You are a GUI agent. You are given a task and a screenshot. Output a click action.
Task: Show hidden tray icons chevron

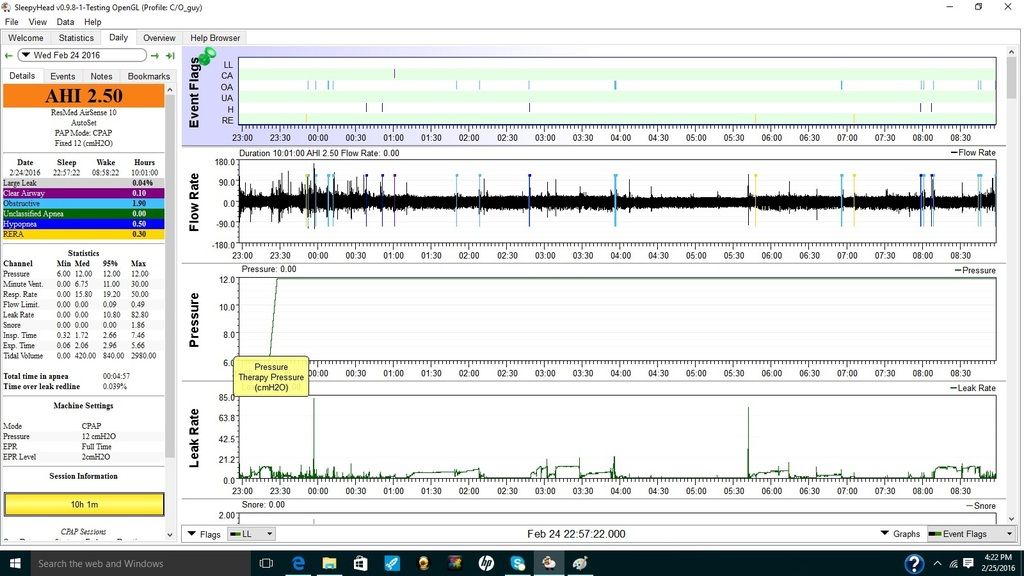[x=937, y=563]
